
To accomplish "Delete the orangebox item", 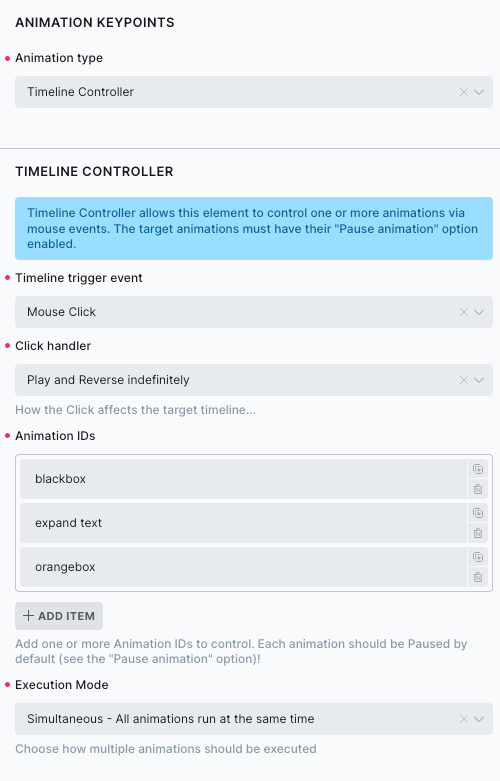I will [478, 577].
